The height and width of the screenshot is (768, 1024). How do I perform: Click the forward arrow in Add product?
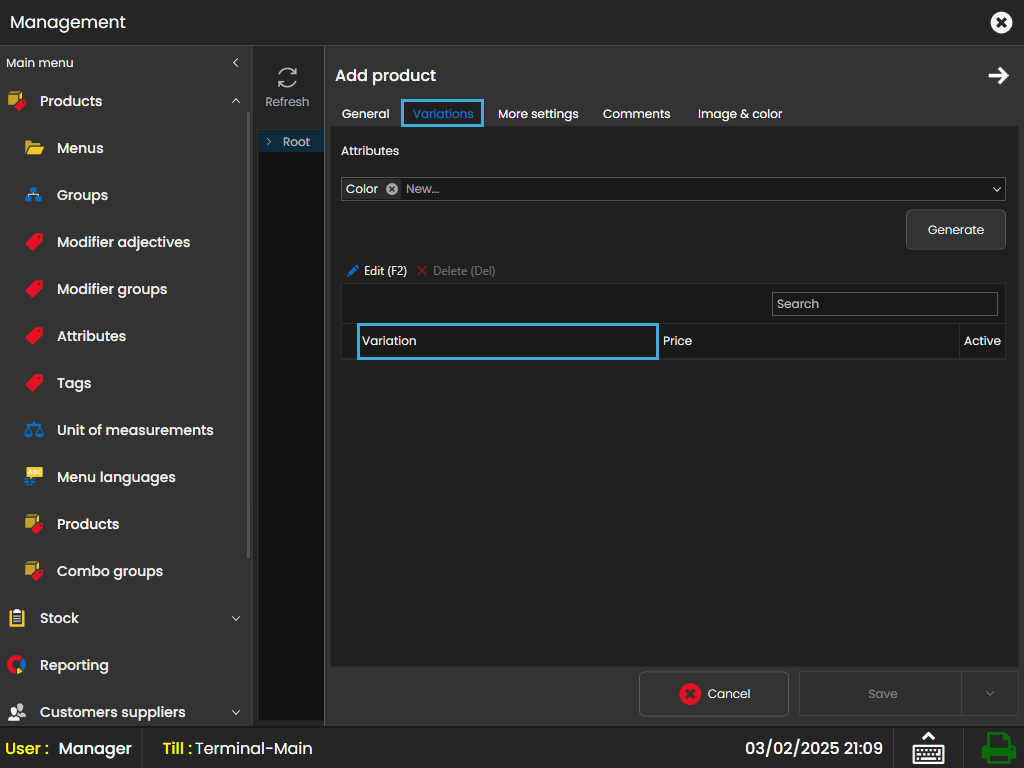[x=998, y=76]
